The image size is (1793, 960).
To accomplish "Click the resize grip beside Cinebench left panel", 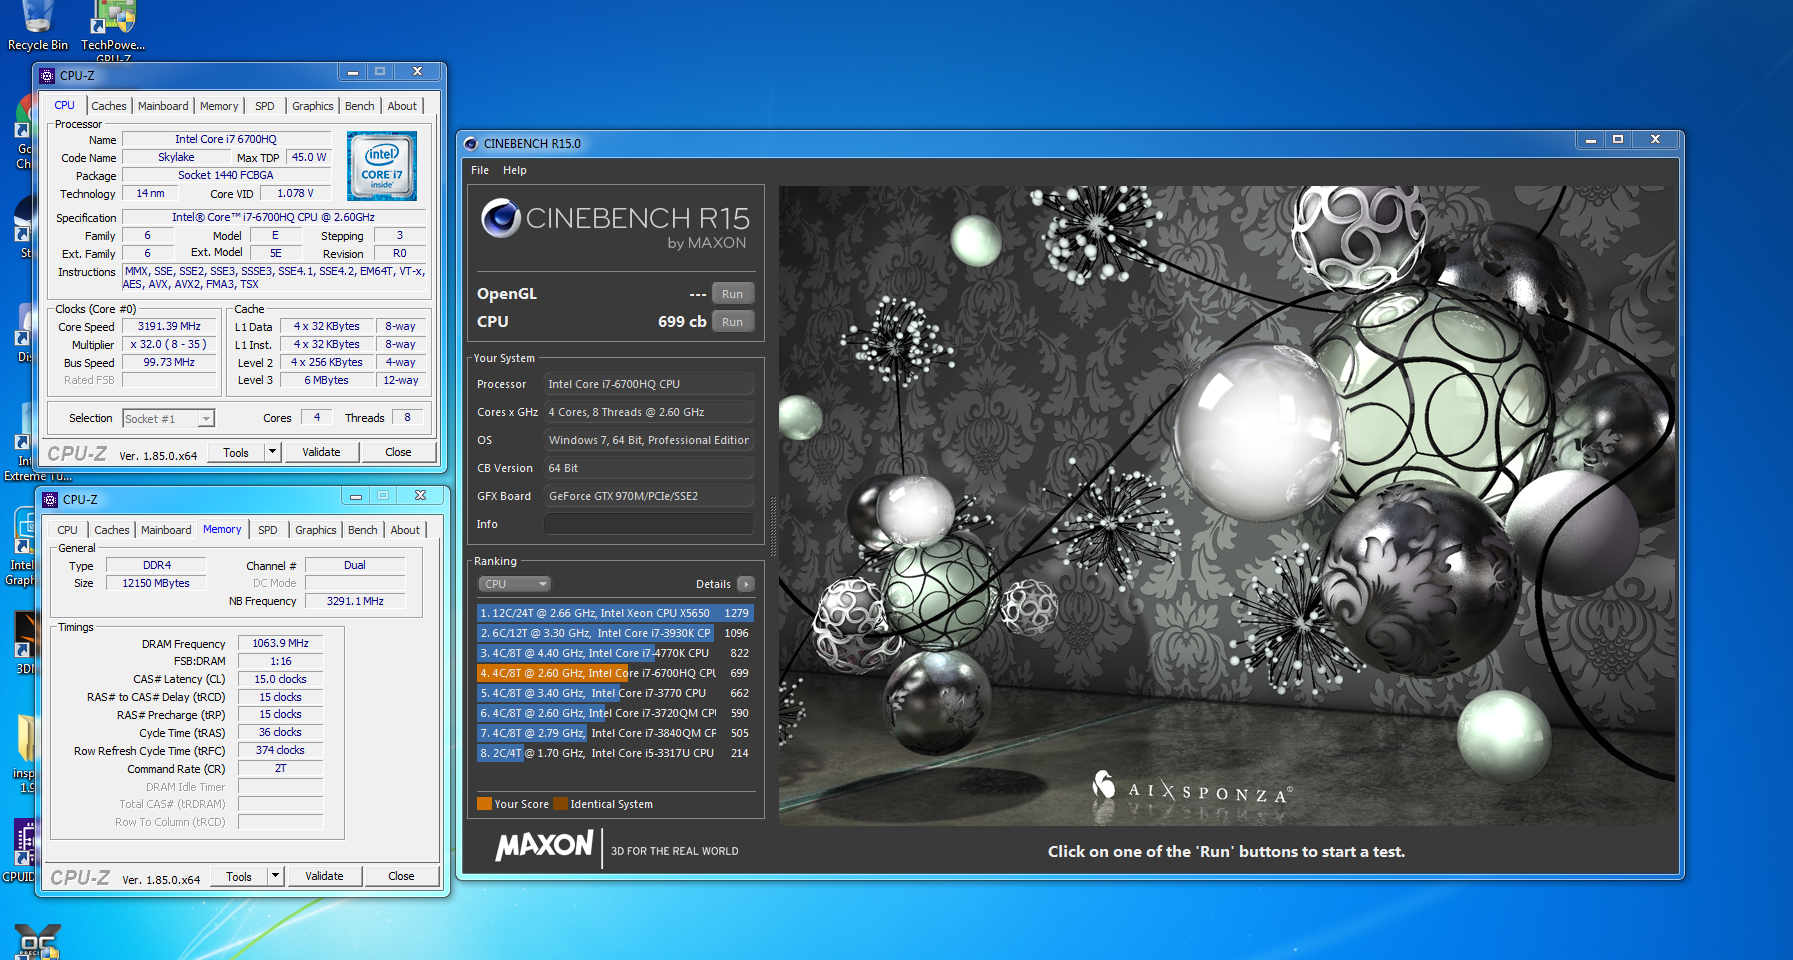I will tap(773, 527).
